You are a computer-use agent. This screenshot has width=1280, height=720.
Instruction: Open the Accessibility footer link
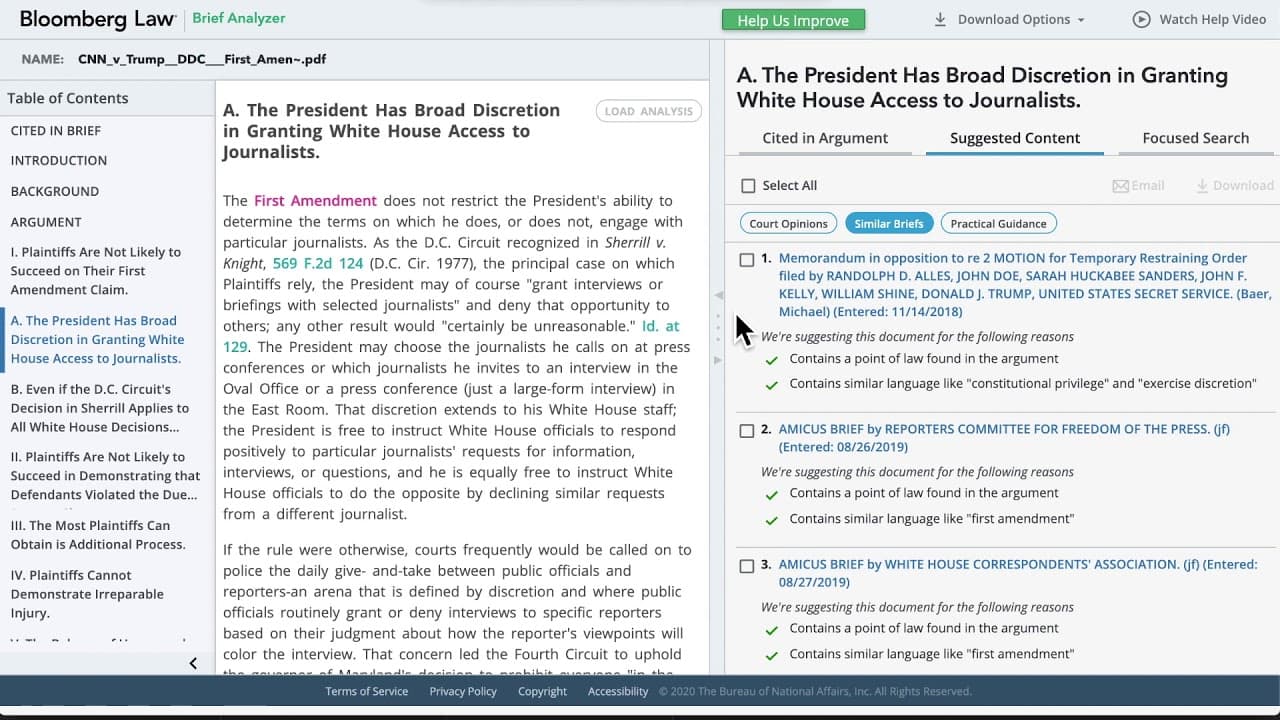618,691
